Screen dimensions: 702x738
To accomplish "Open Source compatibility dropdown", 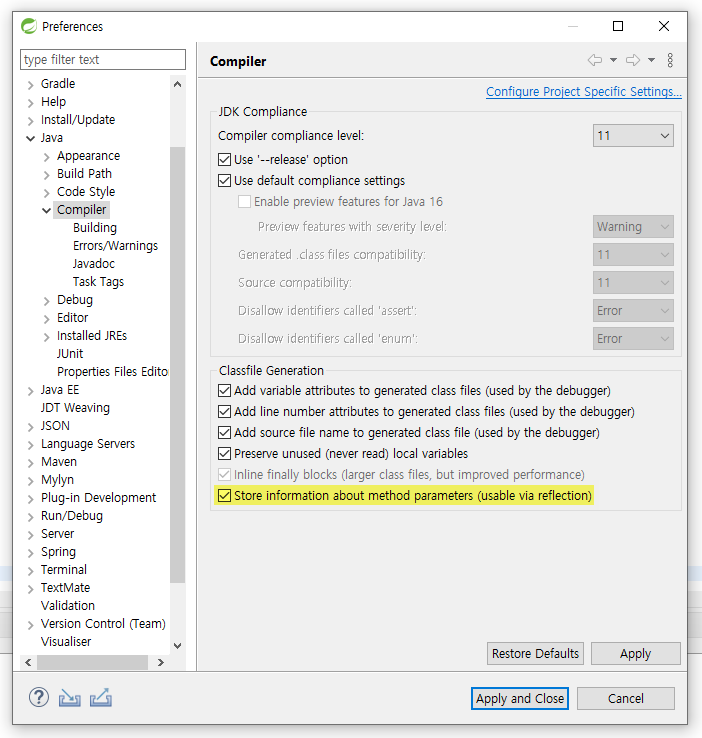I will point(633,283).
